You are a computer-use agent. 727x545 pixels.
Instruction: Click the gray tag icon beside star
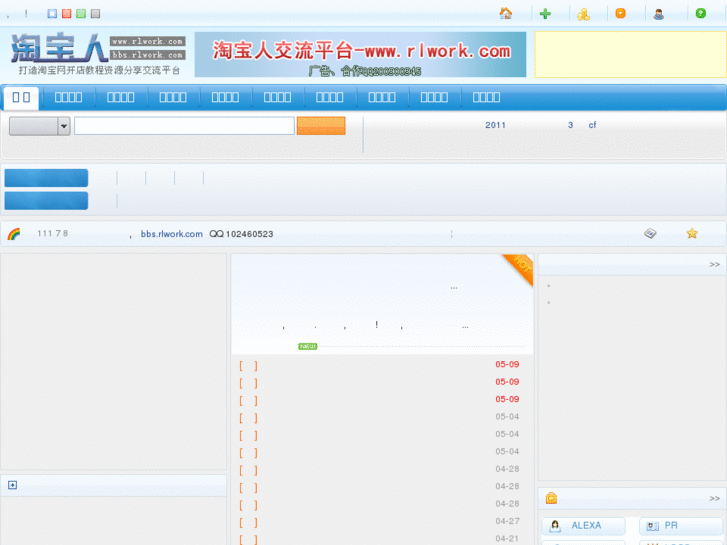(650, 233)
